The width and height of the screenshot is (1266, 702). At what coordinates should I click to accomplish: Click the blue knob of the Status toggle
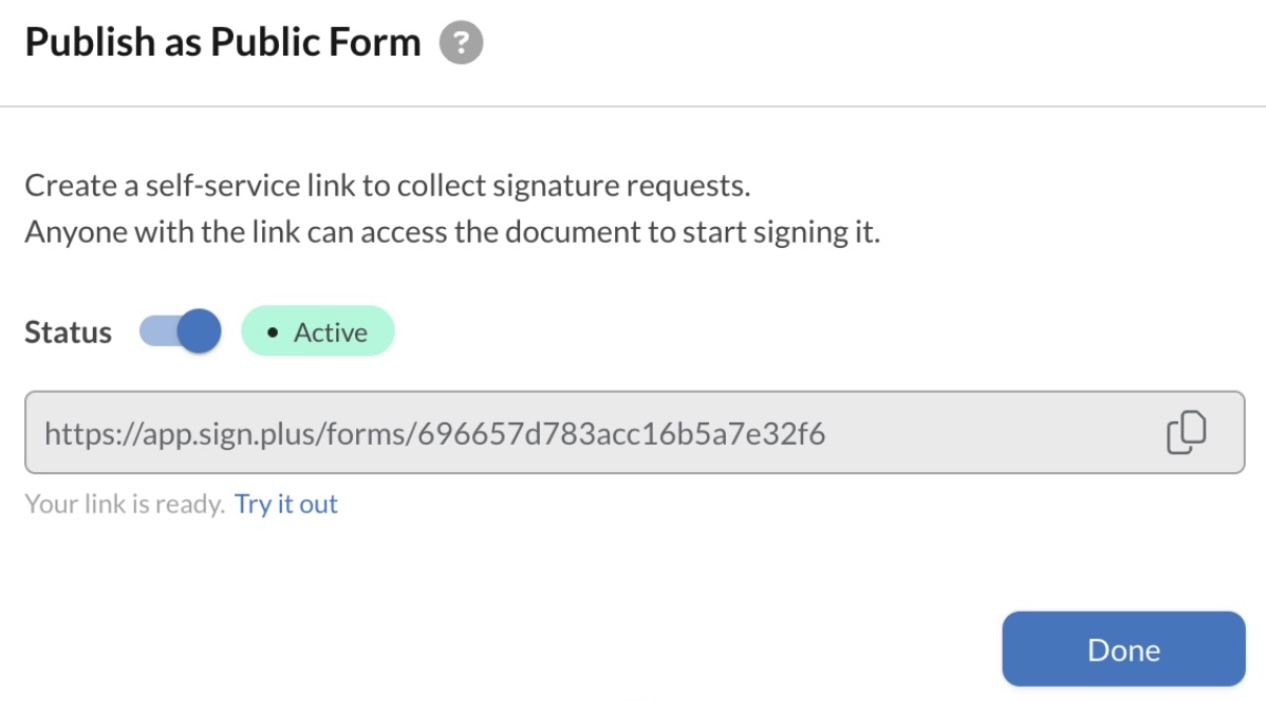click(201, 331)
